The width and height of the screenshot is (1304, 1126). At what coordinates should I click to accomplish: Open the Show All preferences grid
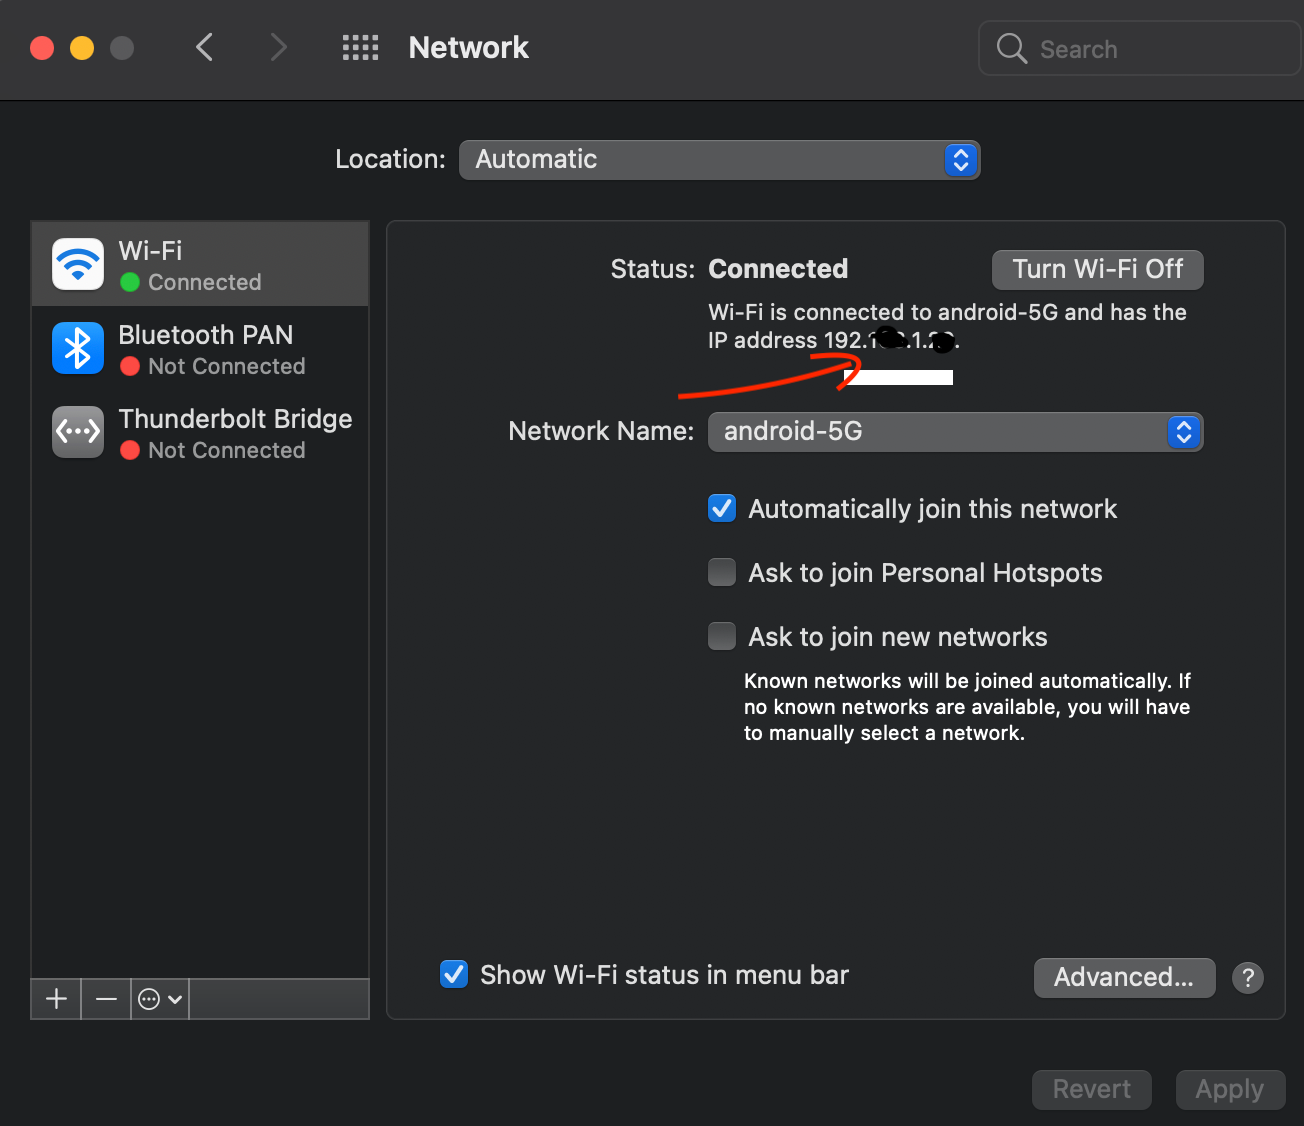tap(360, 47)
